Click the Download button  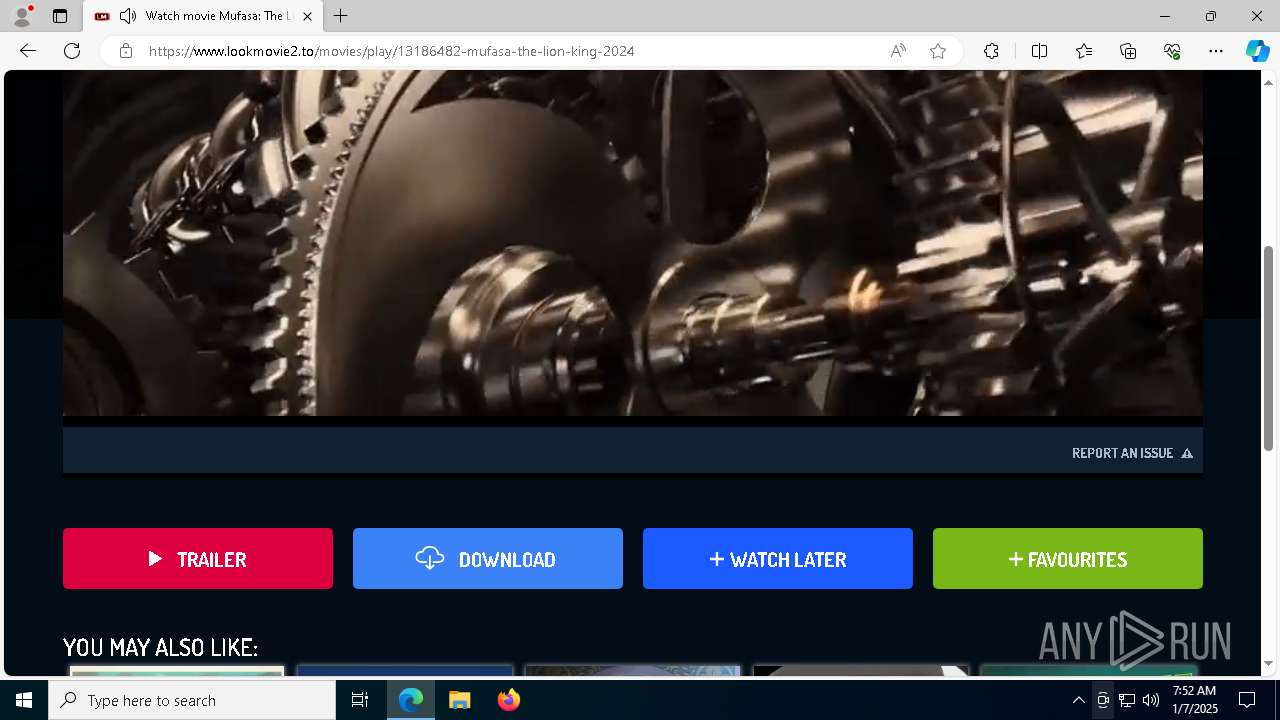pos(488,559)
